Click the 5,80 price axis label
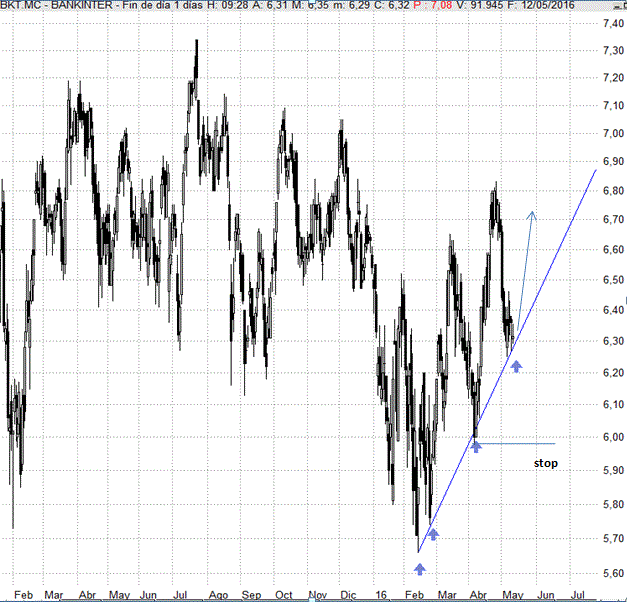Screen dimensions: 627x602 pyautogui.click(x=613, y=504)
